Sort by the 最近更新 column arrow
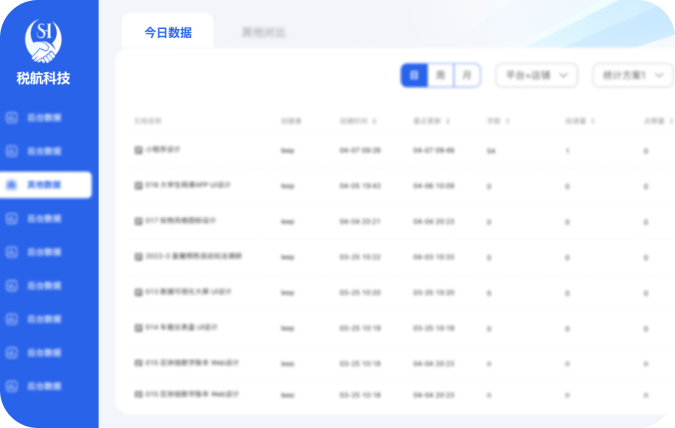This screenshot has height=428, width=675. tap(448, 121)
